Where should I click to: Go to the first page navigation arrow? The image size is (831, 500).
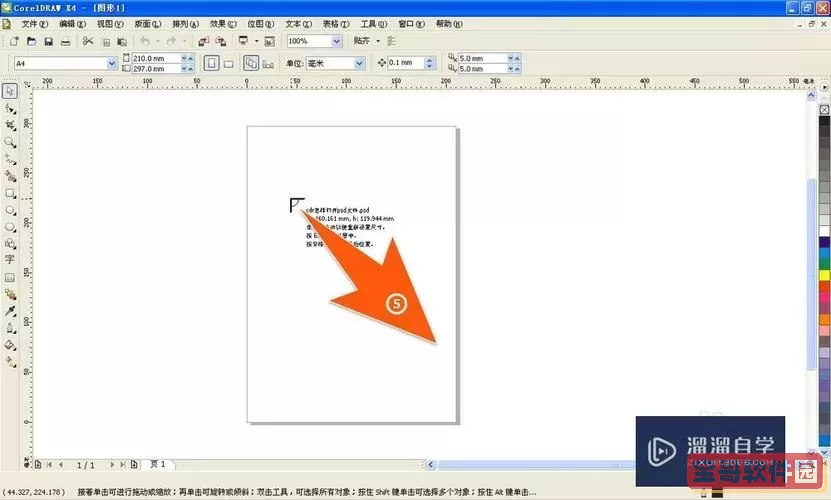[49, 464]
